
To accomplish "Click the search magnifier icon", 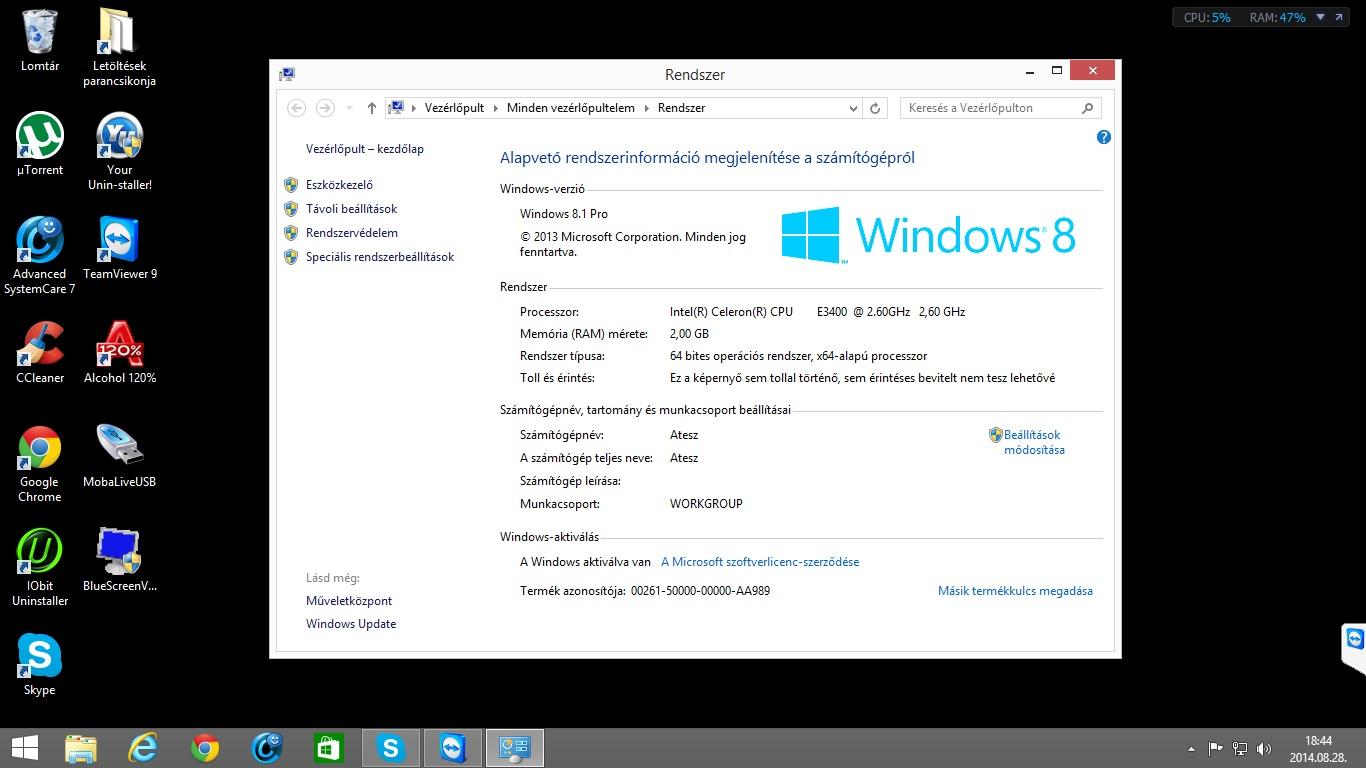I will (x=1088, y=108).
